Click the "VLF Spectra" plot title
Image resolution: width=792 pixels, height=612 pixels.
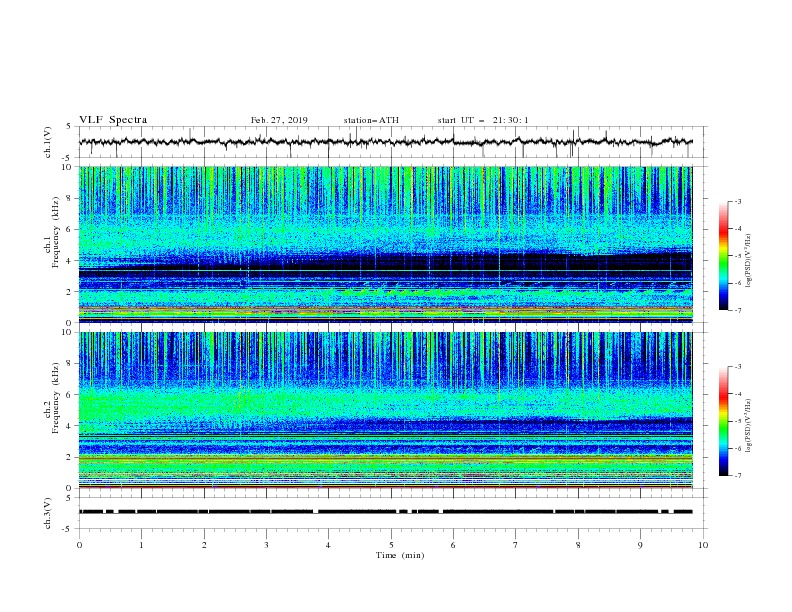(x=113, y=120)
